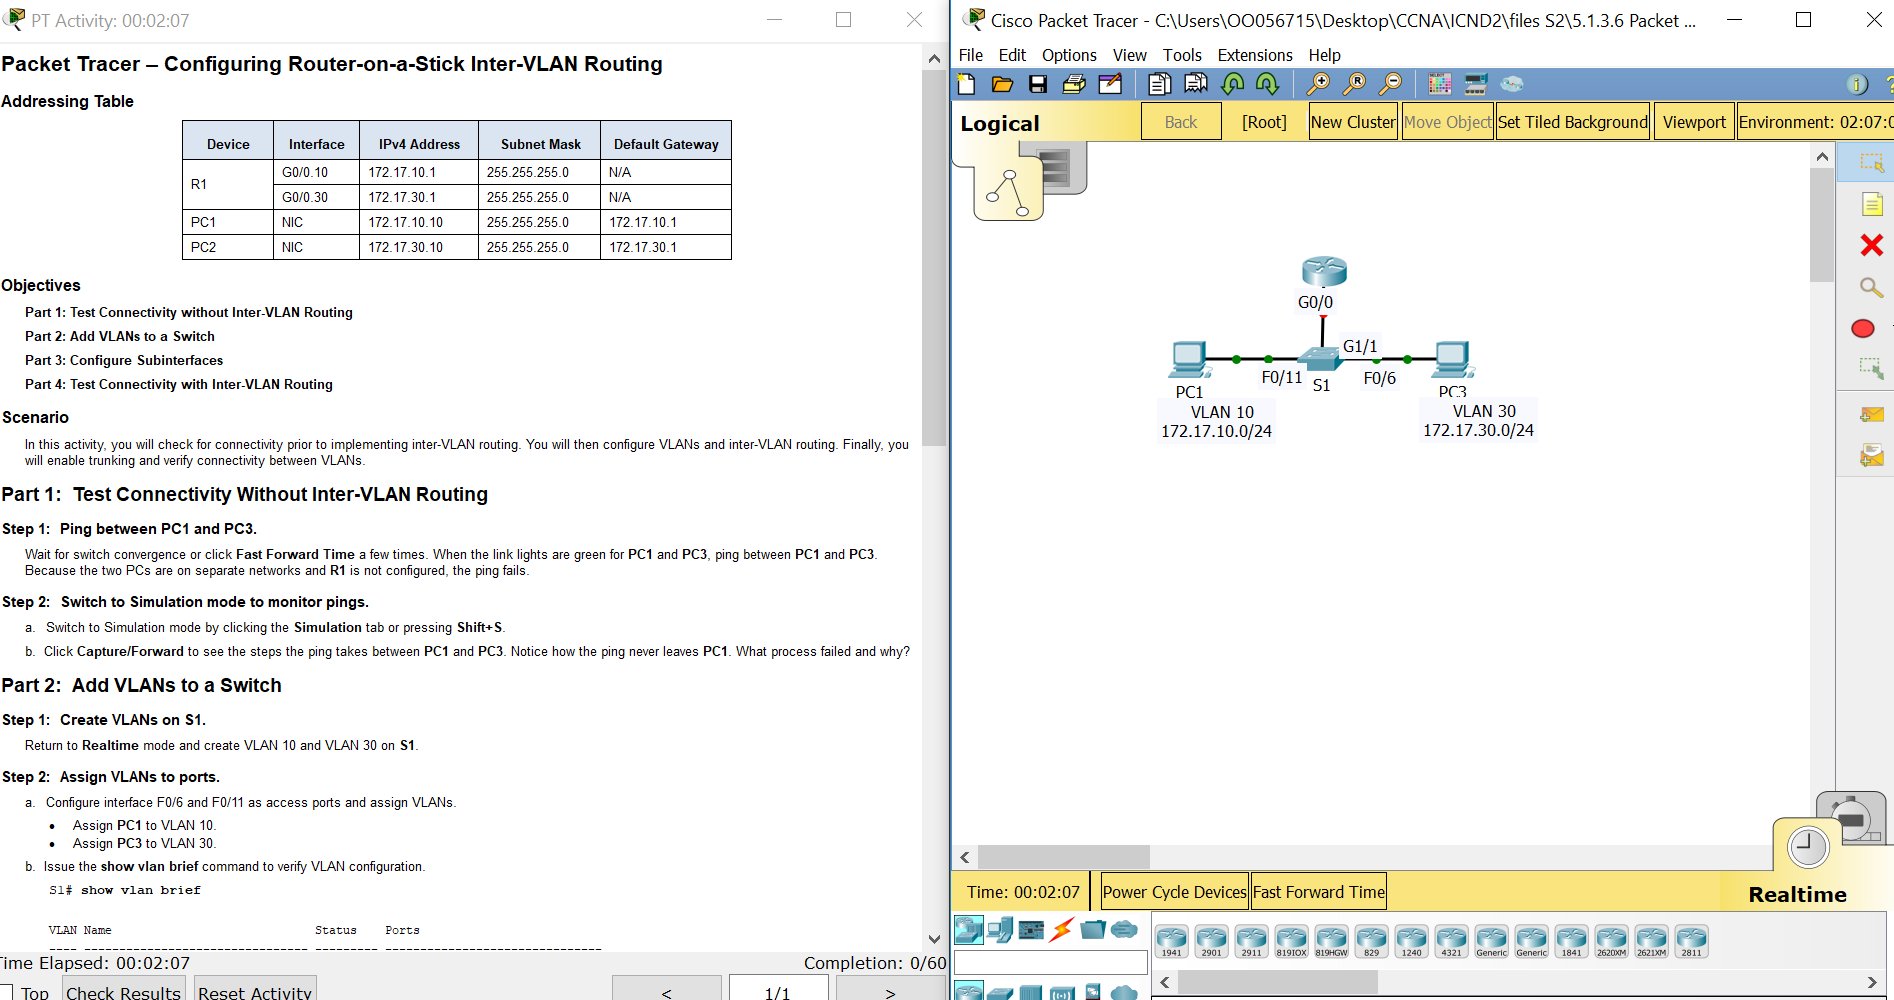Open the Tools menu

(x=1182, y=55)
